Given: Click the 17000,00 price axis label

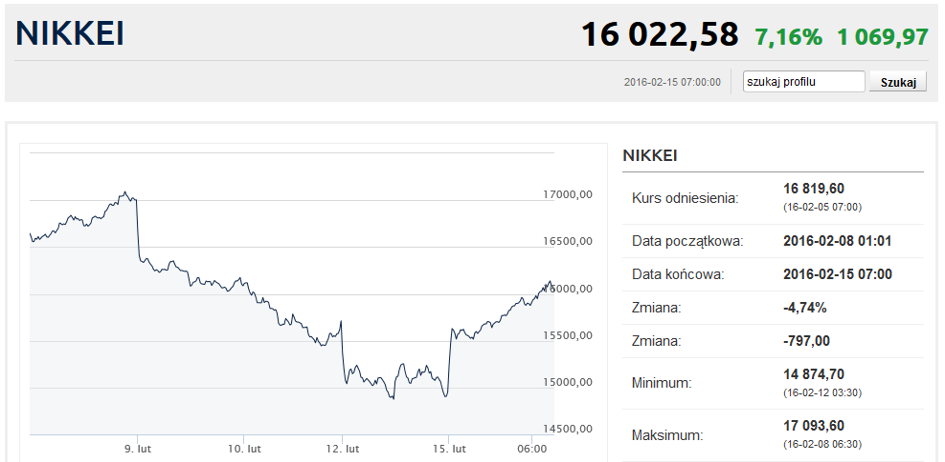Looking at the screenshot, I should [566, 195].
